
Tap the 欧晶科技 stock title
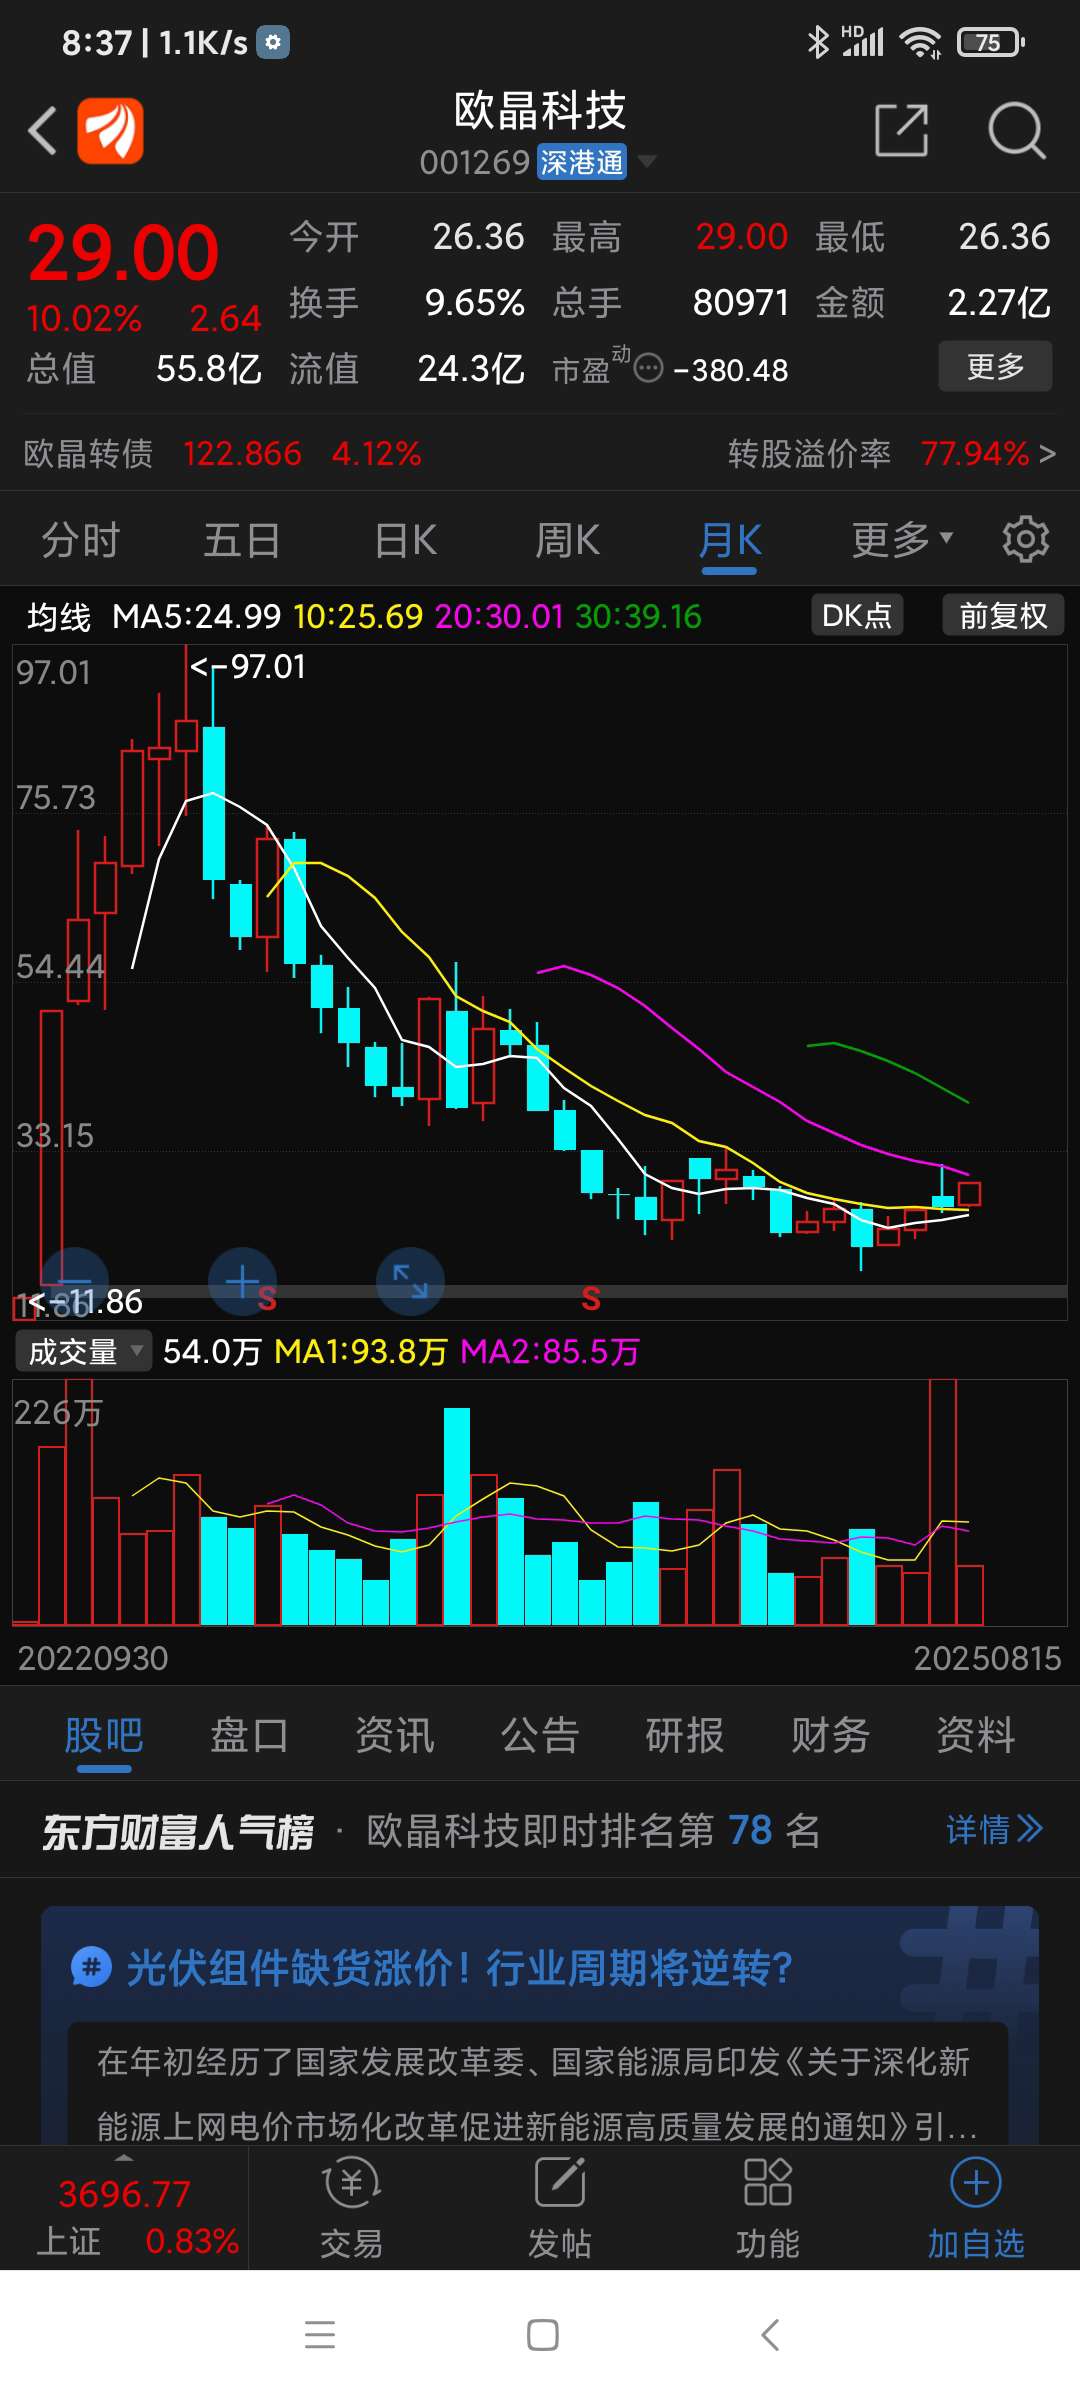pyautogui.click(x=540, y=110)
